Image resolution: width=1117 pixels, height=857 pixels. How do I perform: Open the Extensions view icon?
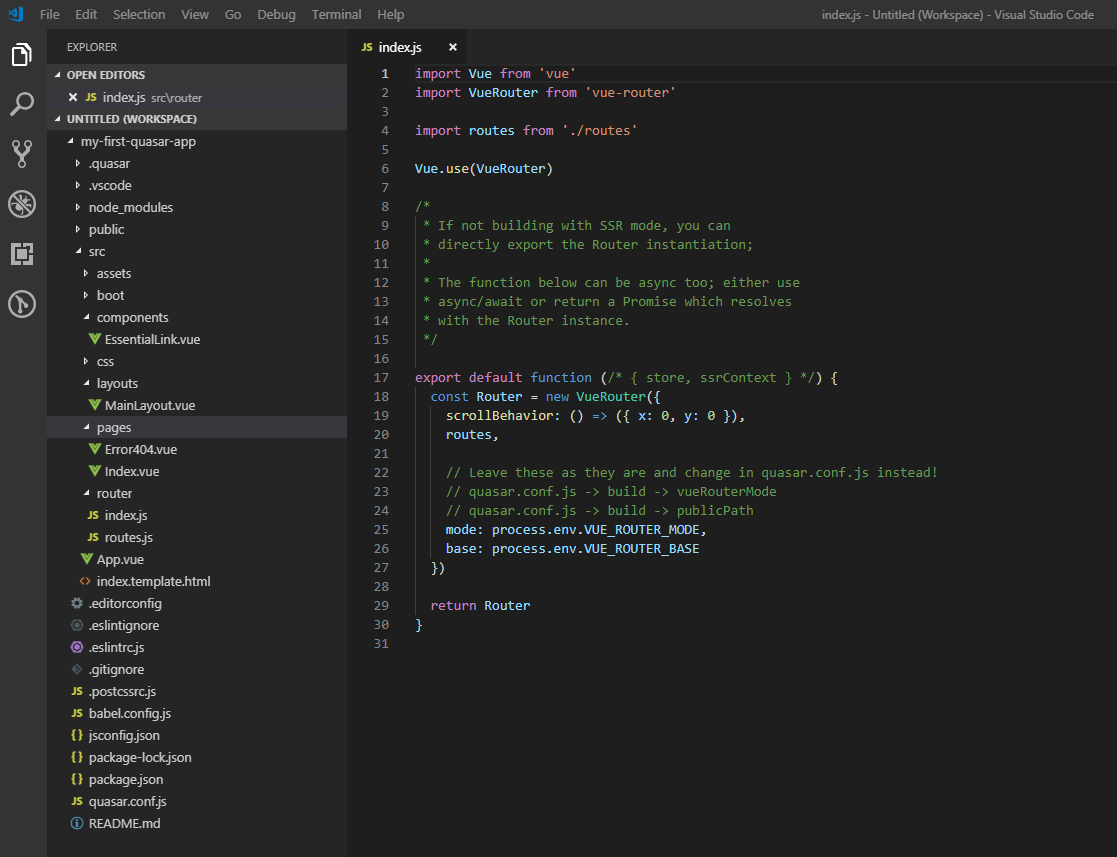coord(22,254)
